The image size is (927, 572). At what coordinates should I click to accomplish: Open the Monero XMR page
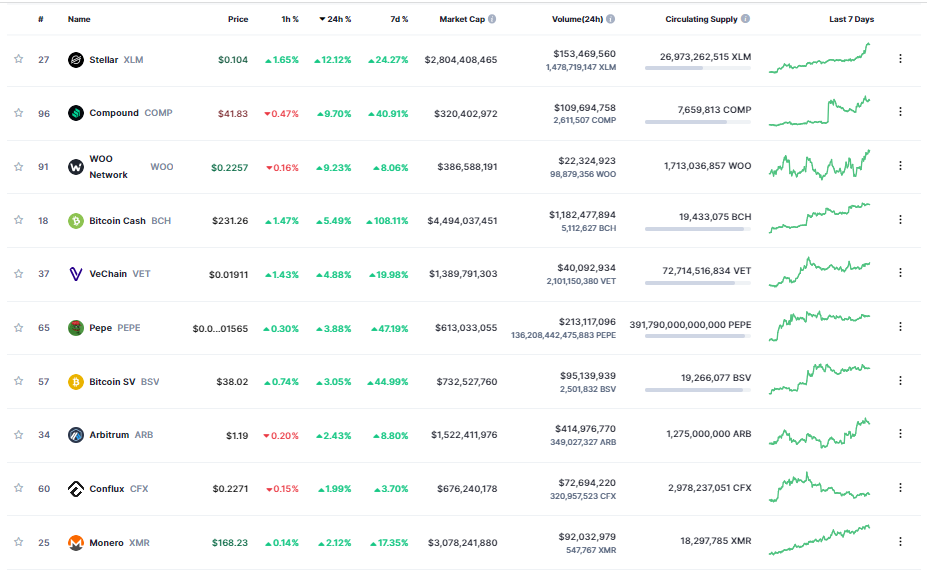coord(119,542)
